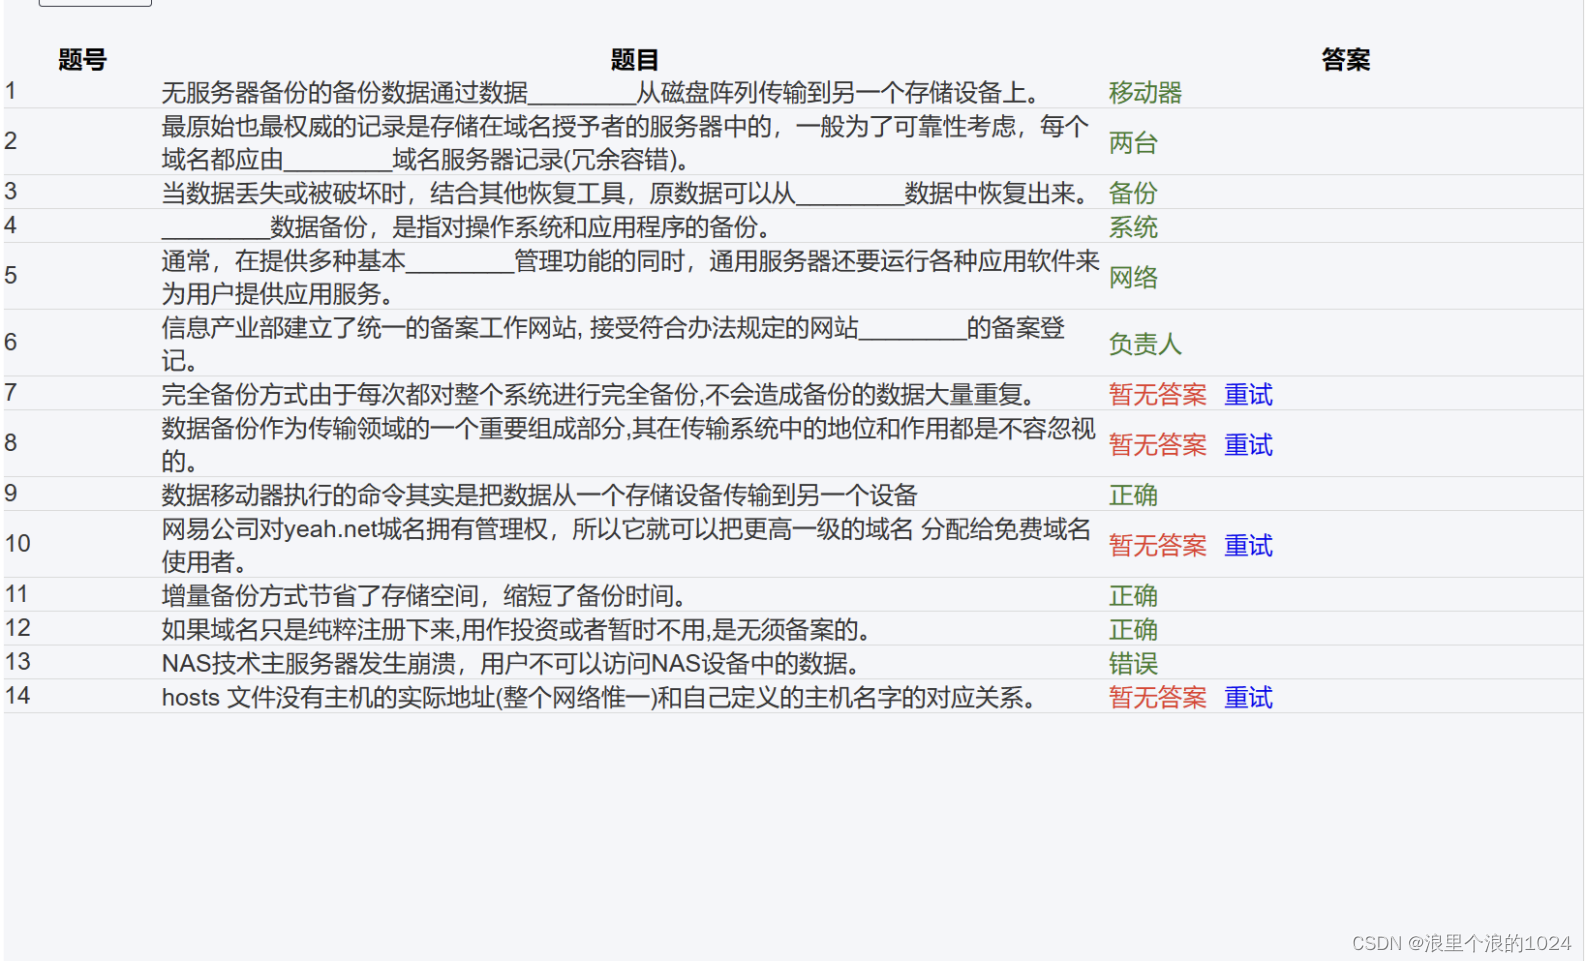This screenshot has width=1587, height=962.
Task: Click question 7 text about 完全备份方式
Action: click(602, 395)
